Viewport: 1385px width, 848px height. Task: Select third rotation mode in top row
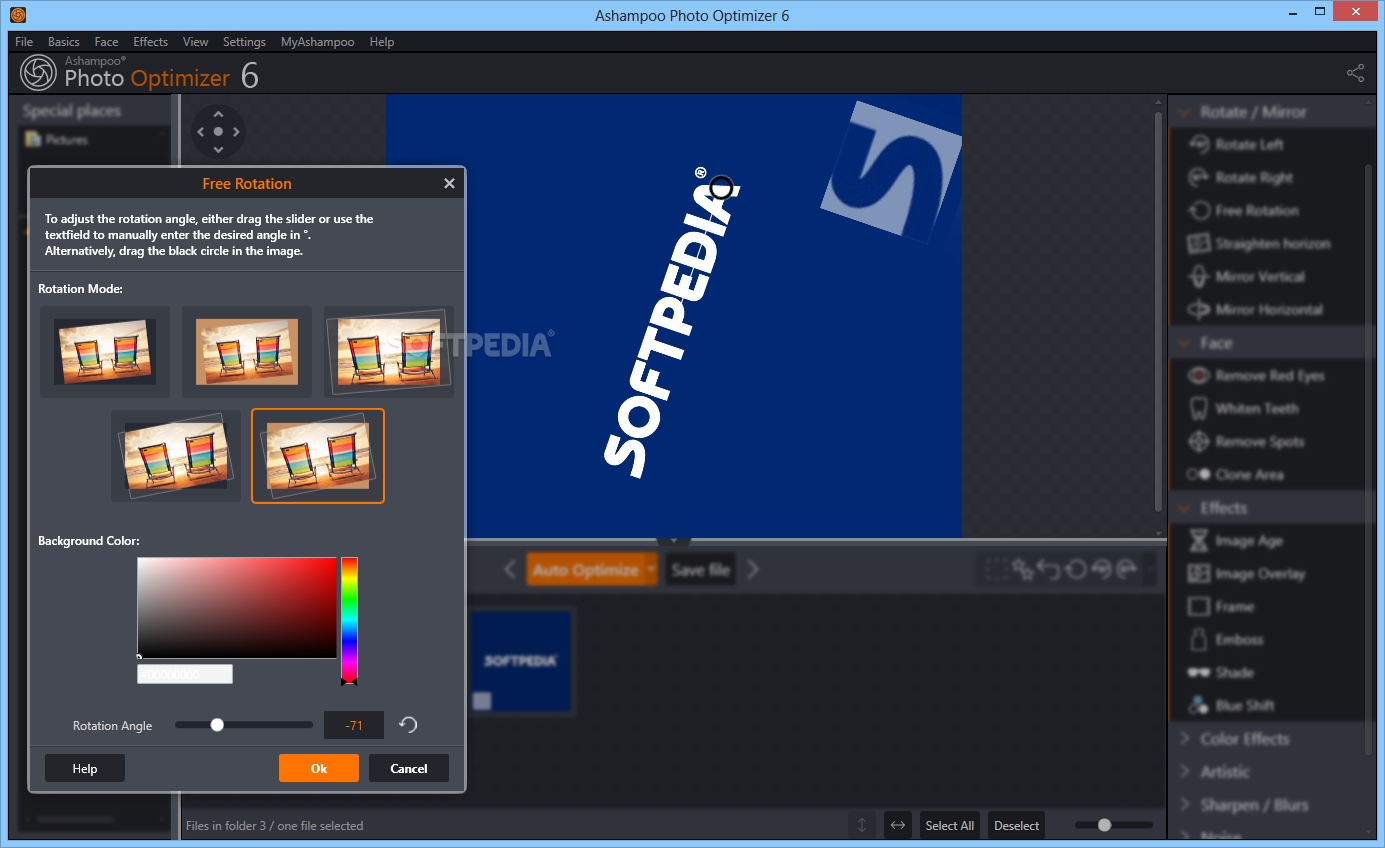click(x=389, y=352)
